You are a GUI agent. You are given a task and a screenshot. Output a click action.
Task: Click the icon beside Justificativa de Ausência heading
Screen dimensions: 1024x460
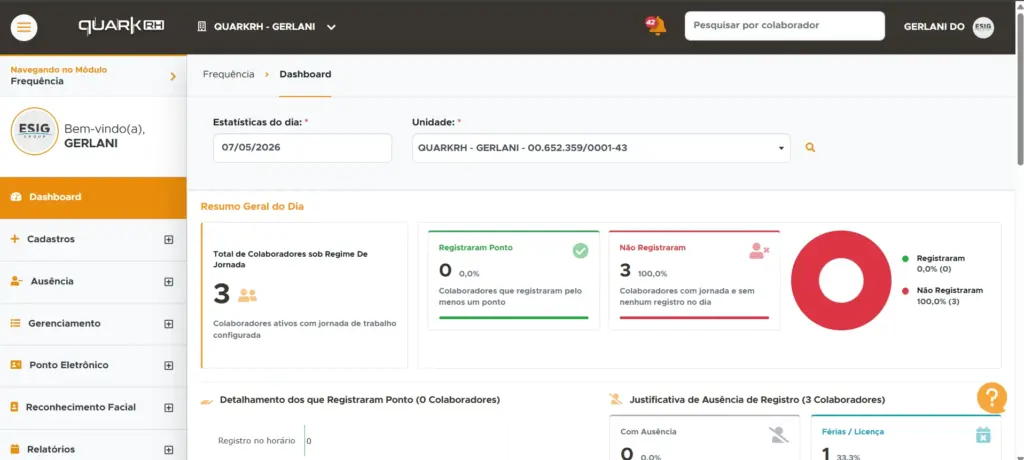(615, 399)
